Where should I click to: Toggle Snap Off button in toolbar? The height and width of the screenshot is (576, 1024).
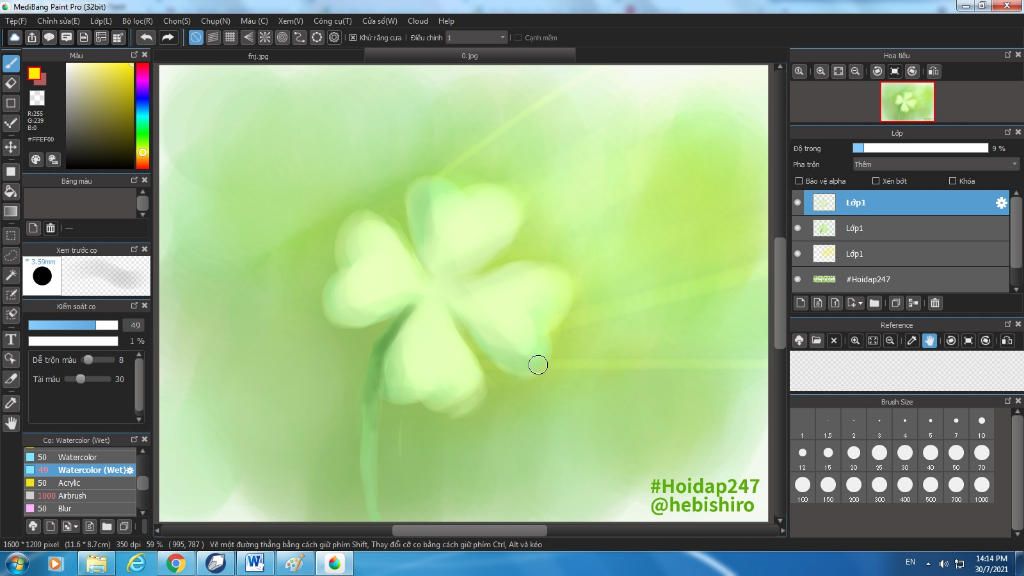pyautogui.click(x=196, y=37)
